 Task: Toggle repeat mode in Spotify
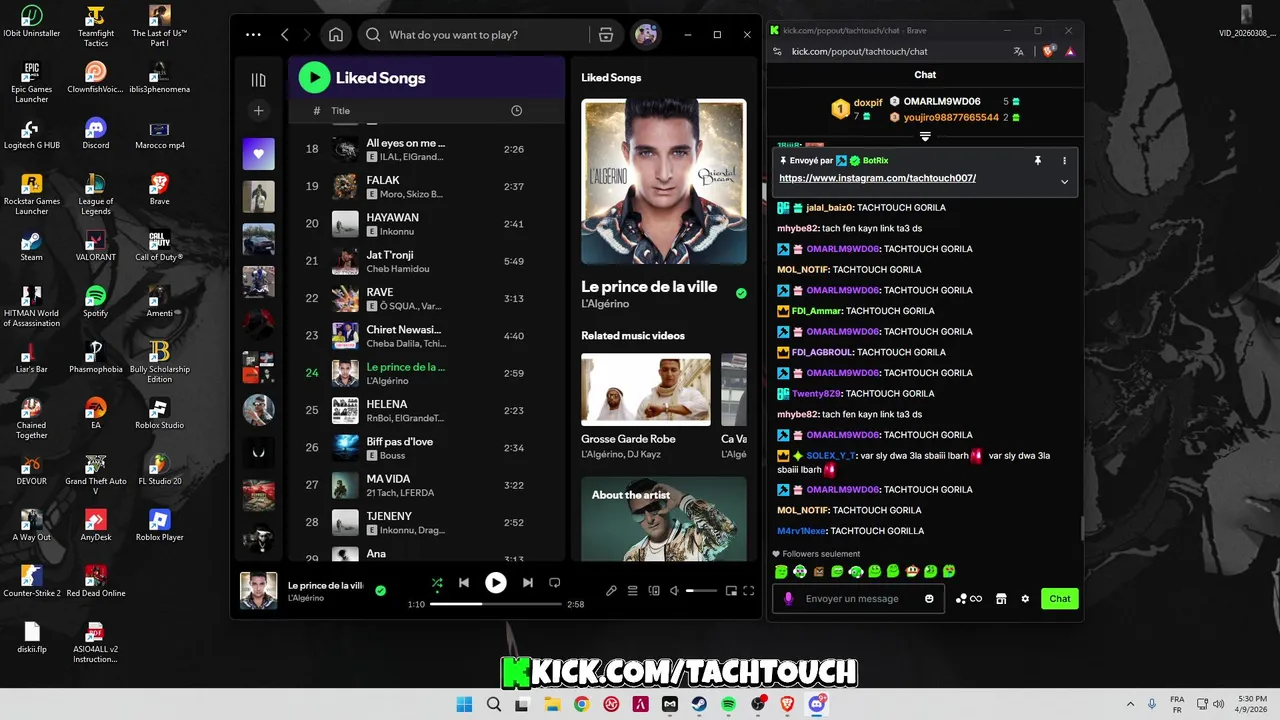pyautogui.click(x=554, y=583)
